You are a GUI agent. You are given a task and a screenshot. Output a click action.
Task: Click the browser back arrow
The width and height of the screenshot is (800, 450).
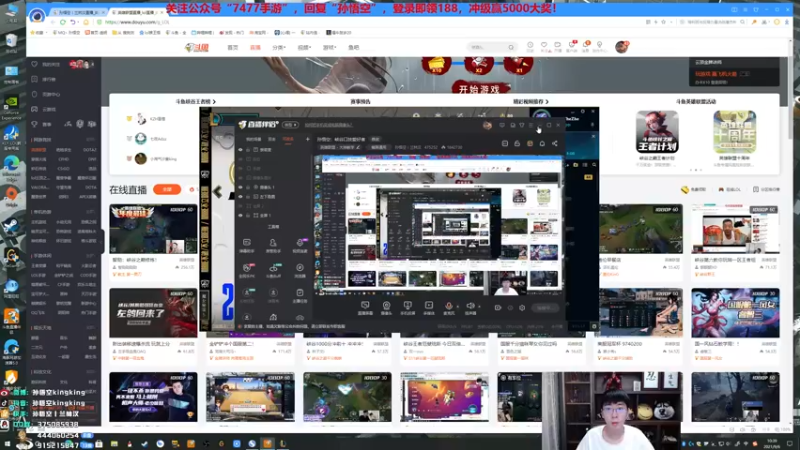53,22
